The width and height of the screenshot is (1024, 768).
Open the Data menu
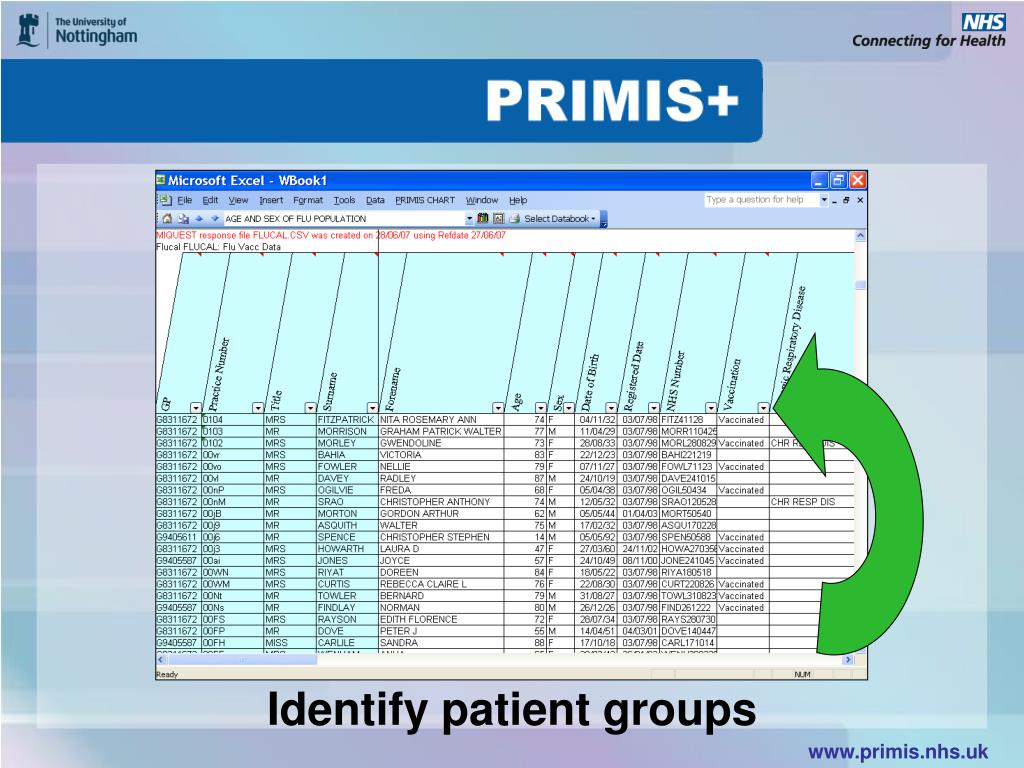[375, 200]
